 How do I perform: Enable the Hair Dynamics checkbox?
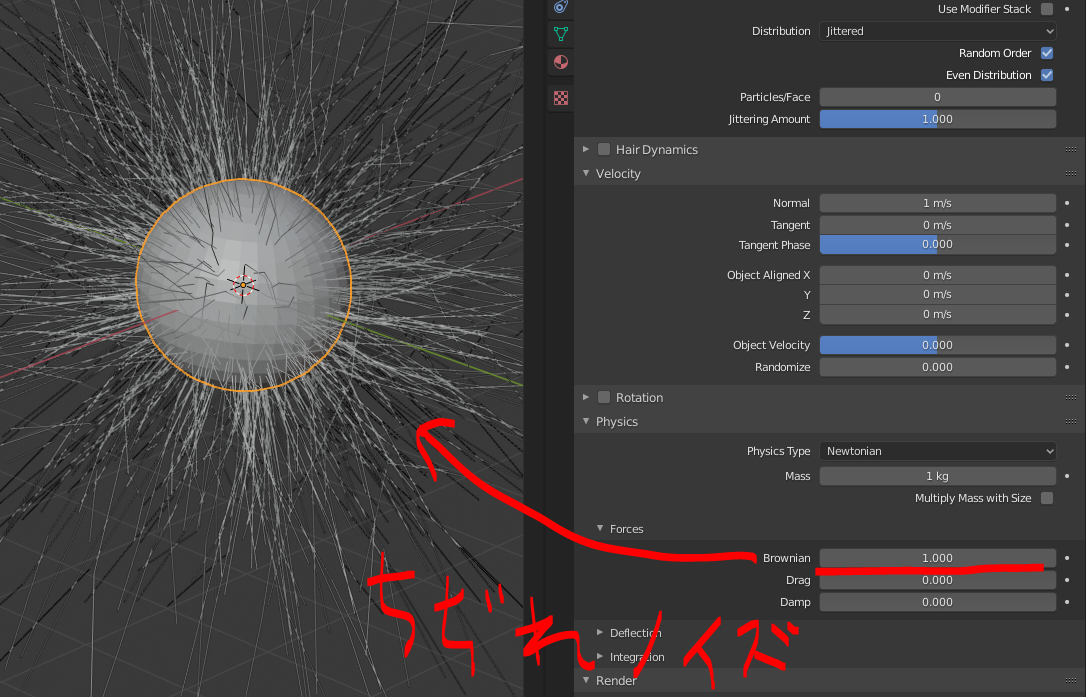(x=604, y=150)
